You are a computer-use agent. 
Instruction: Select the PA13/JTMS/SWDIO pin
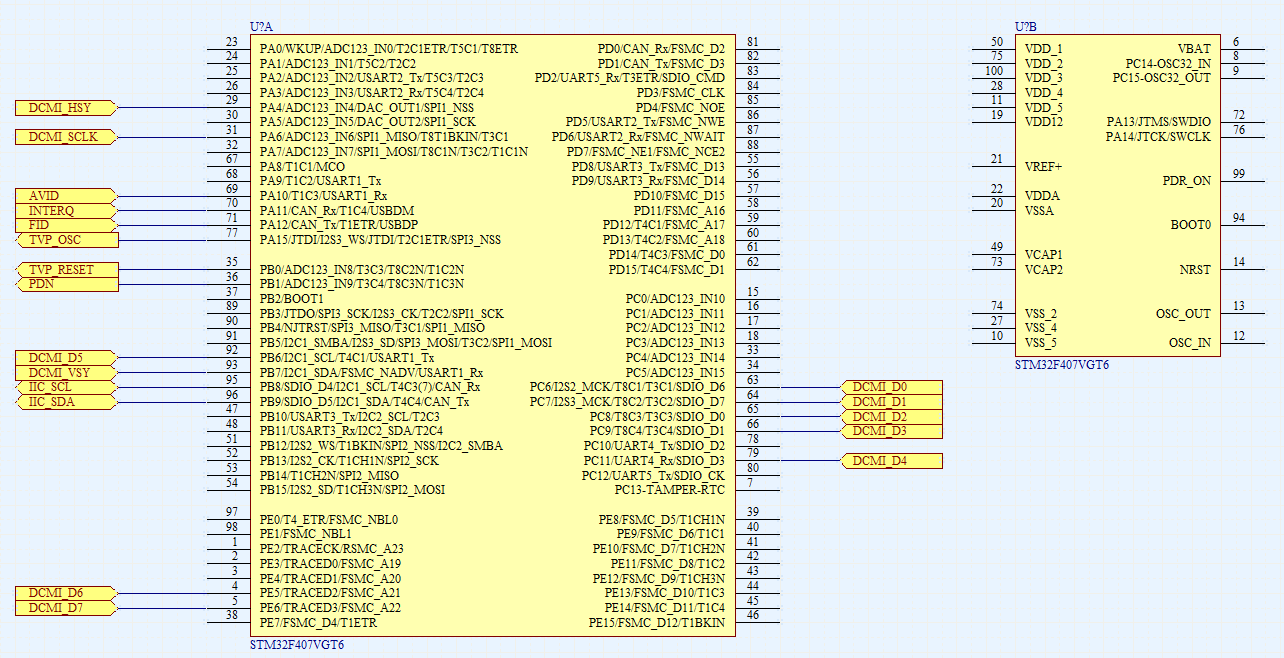(1158, 122)
